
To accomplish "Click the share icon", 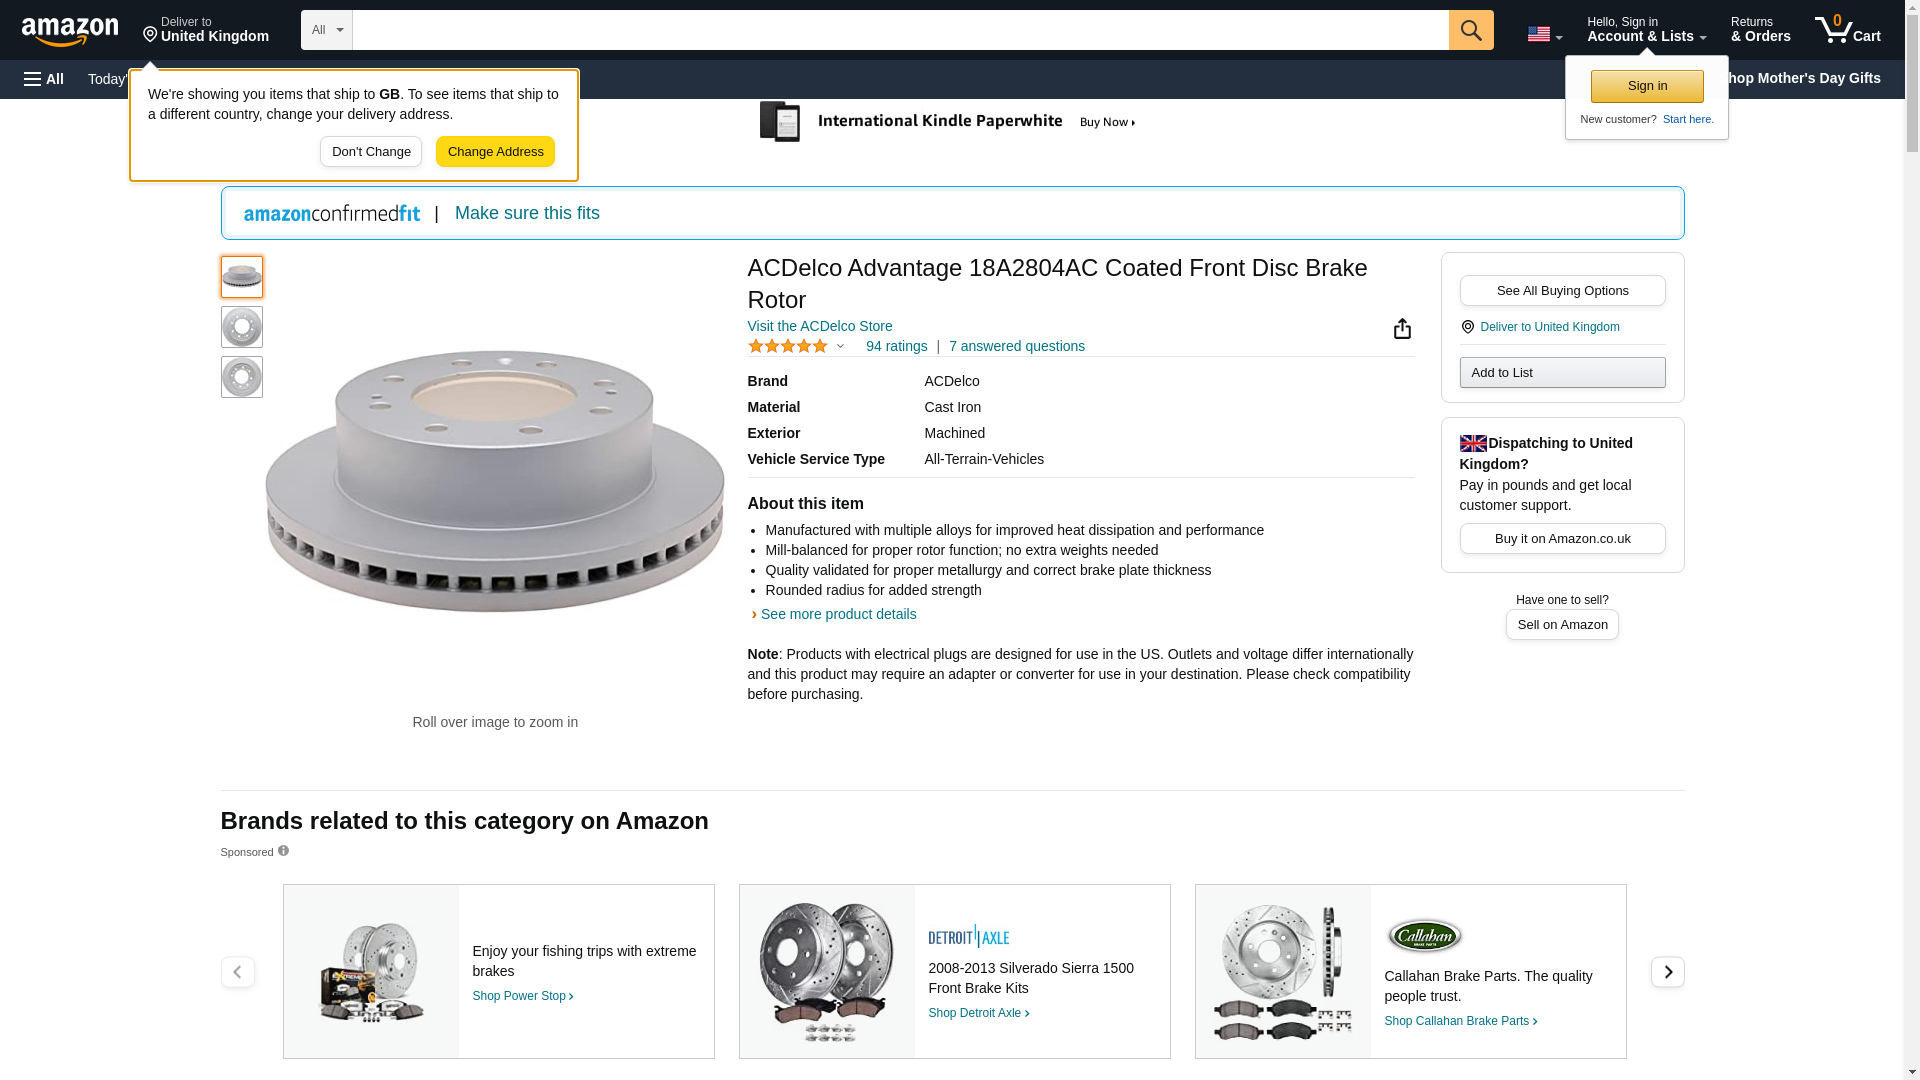I will click(1402, 329).
